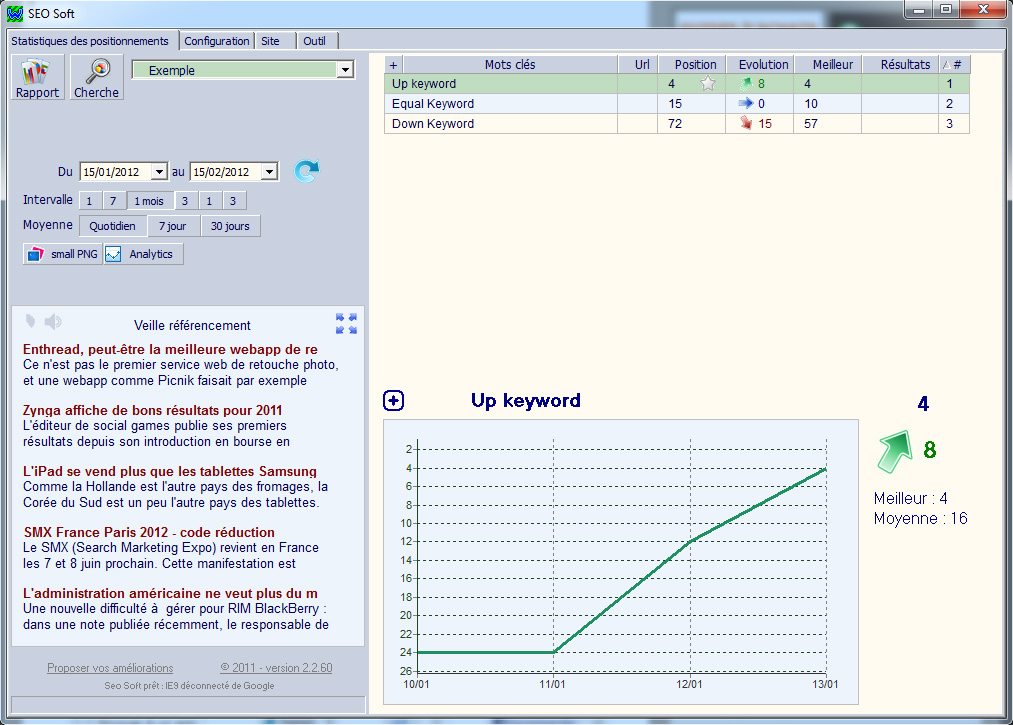Open the Du start date 15/01/2012 picker
Image resolution: width=1013 pixels, height=725 pixels.
pyautogui.click(x=159, y=172)
